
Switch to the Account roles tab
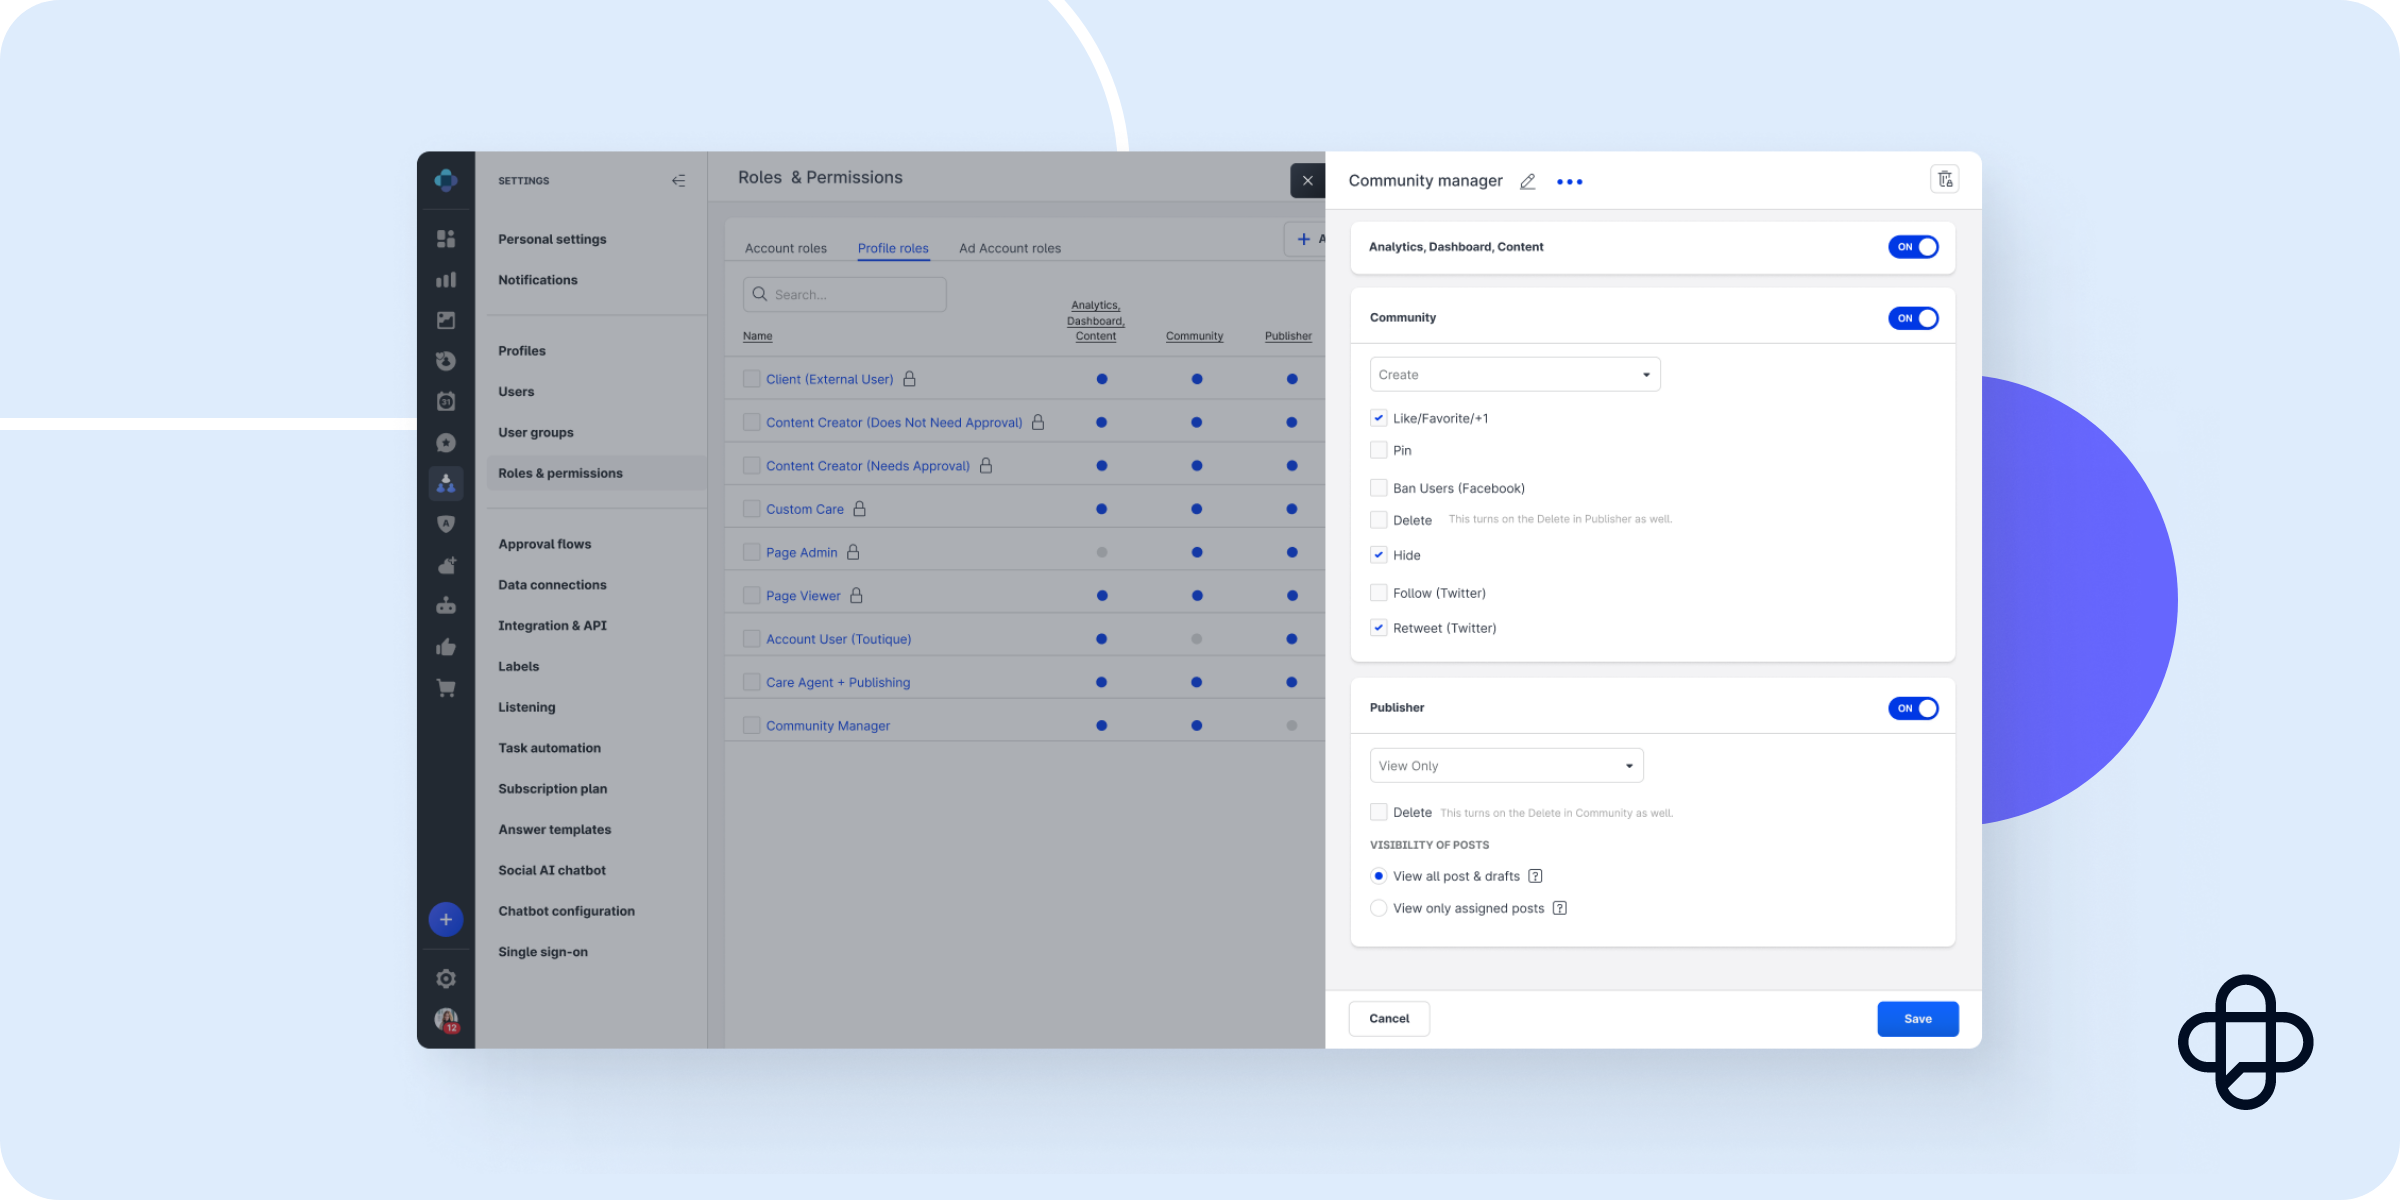785,247
